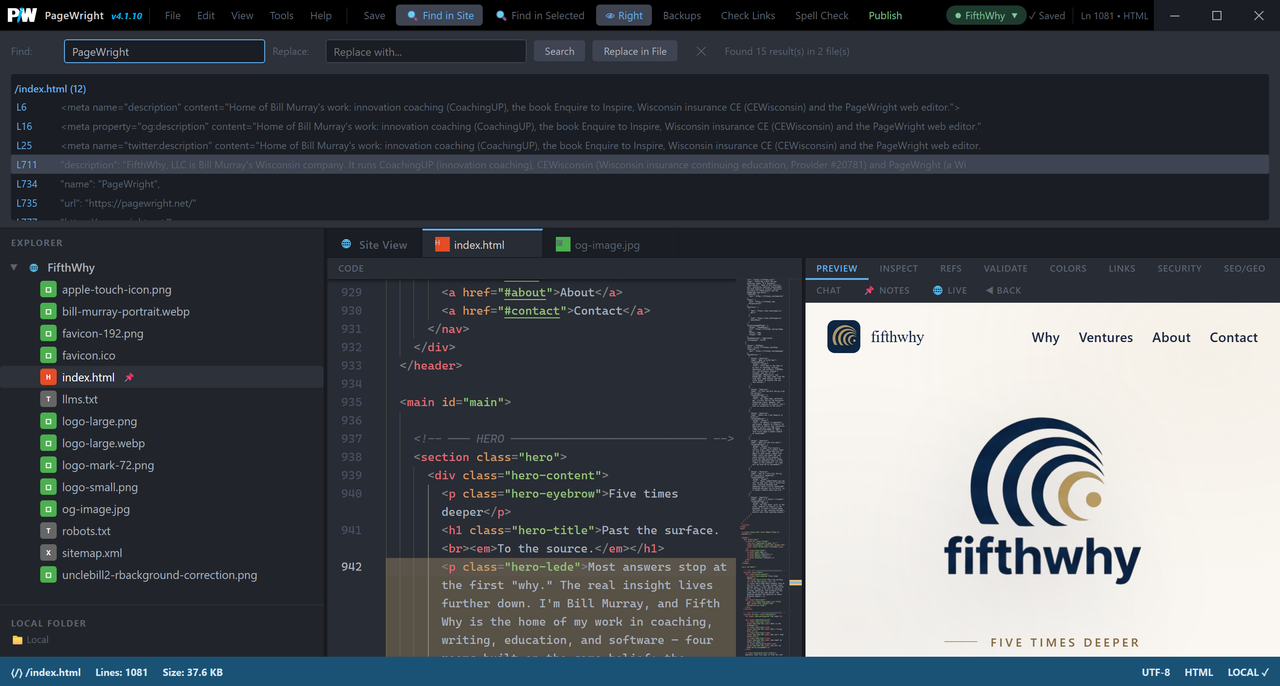Viewport: 1280px width, 686px height.
Task: Click the Contact link in preview navigation
Action: click(x=1233, y=337)
